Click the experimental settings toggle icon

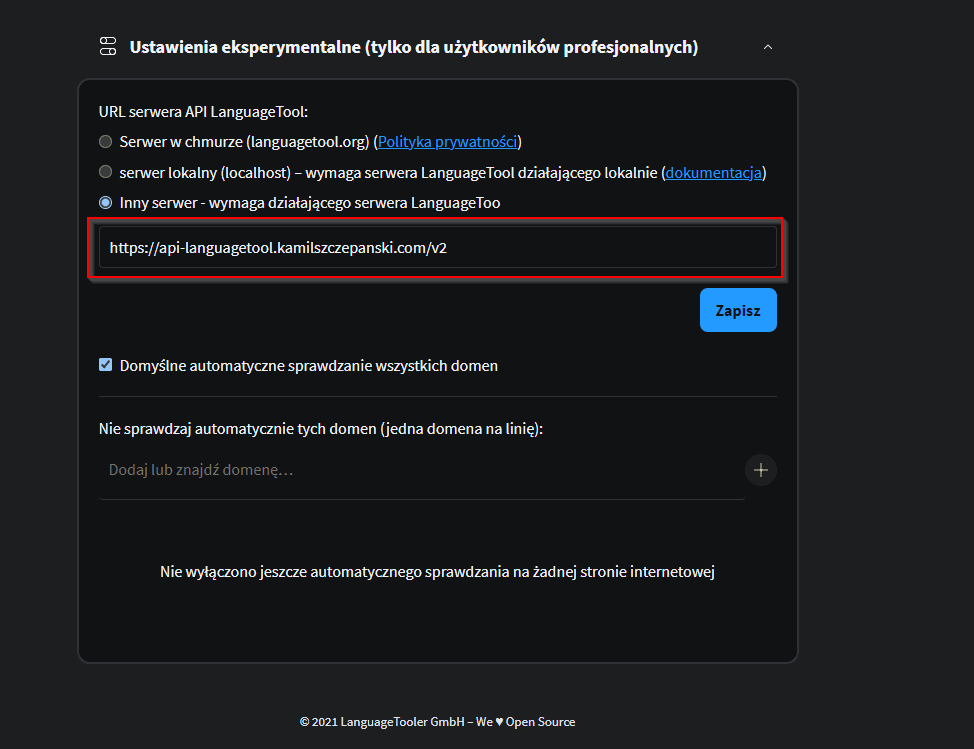point(108,47)
